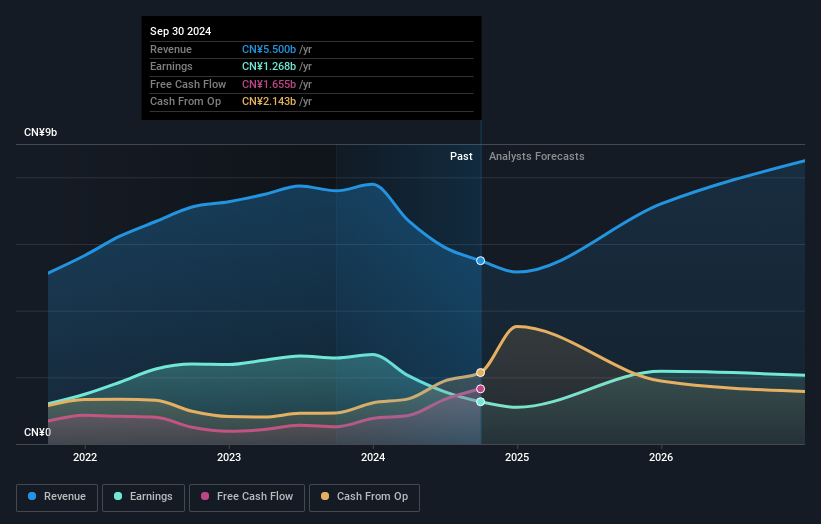Click the Free Cash Flow data point marker
This screenshot has height=524, width=821.
[481, 389]
